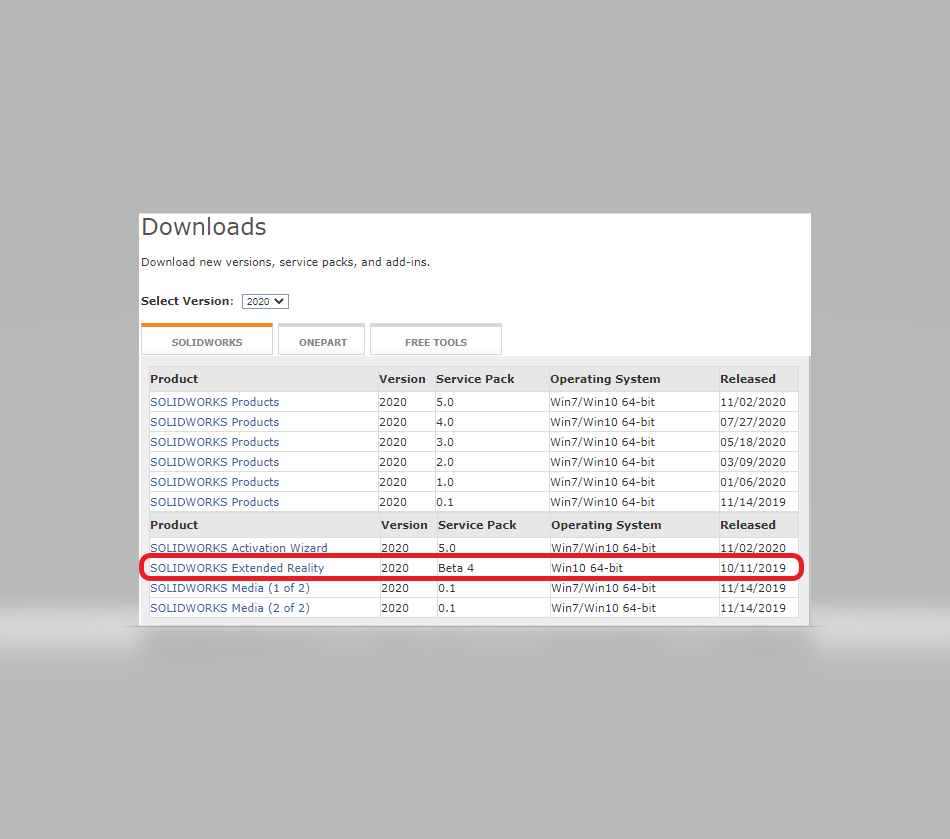Click the Service Pack column header
The width and height of the screenshot is (950, 839).
click(474, 378)
